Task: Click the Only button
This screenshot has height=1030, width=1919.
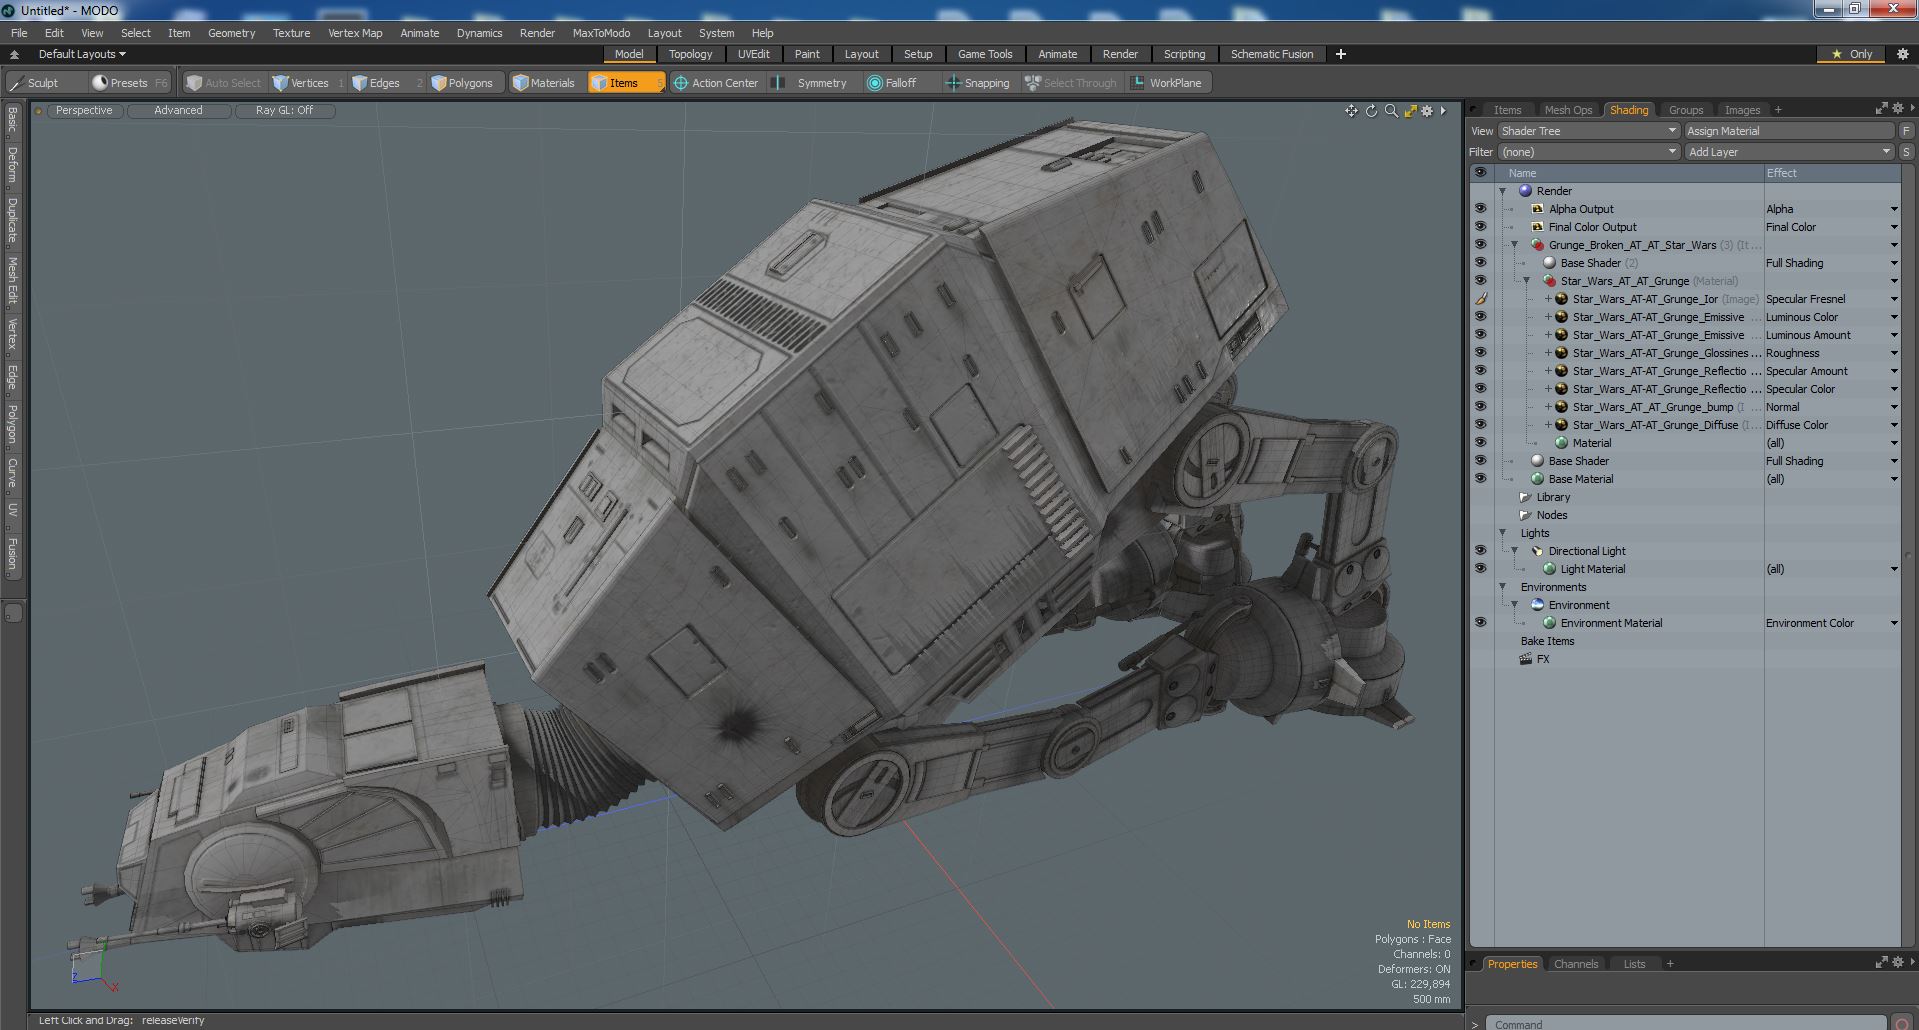Action: click(1852, 54)
